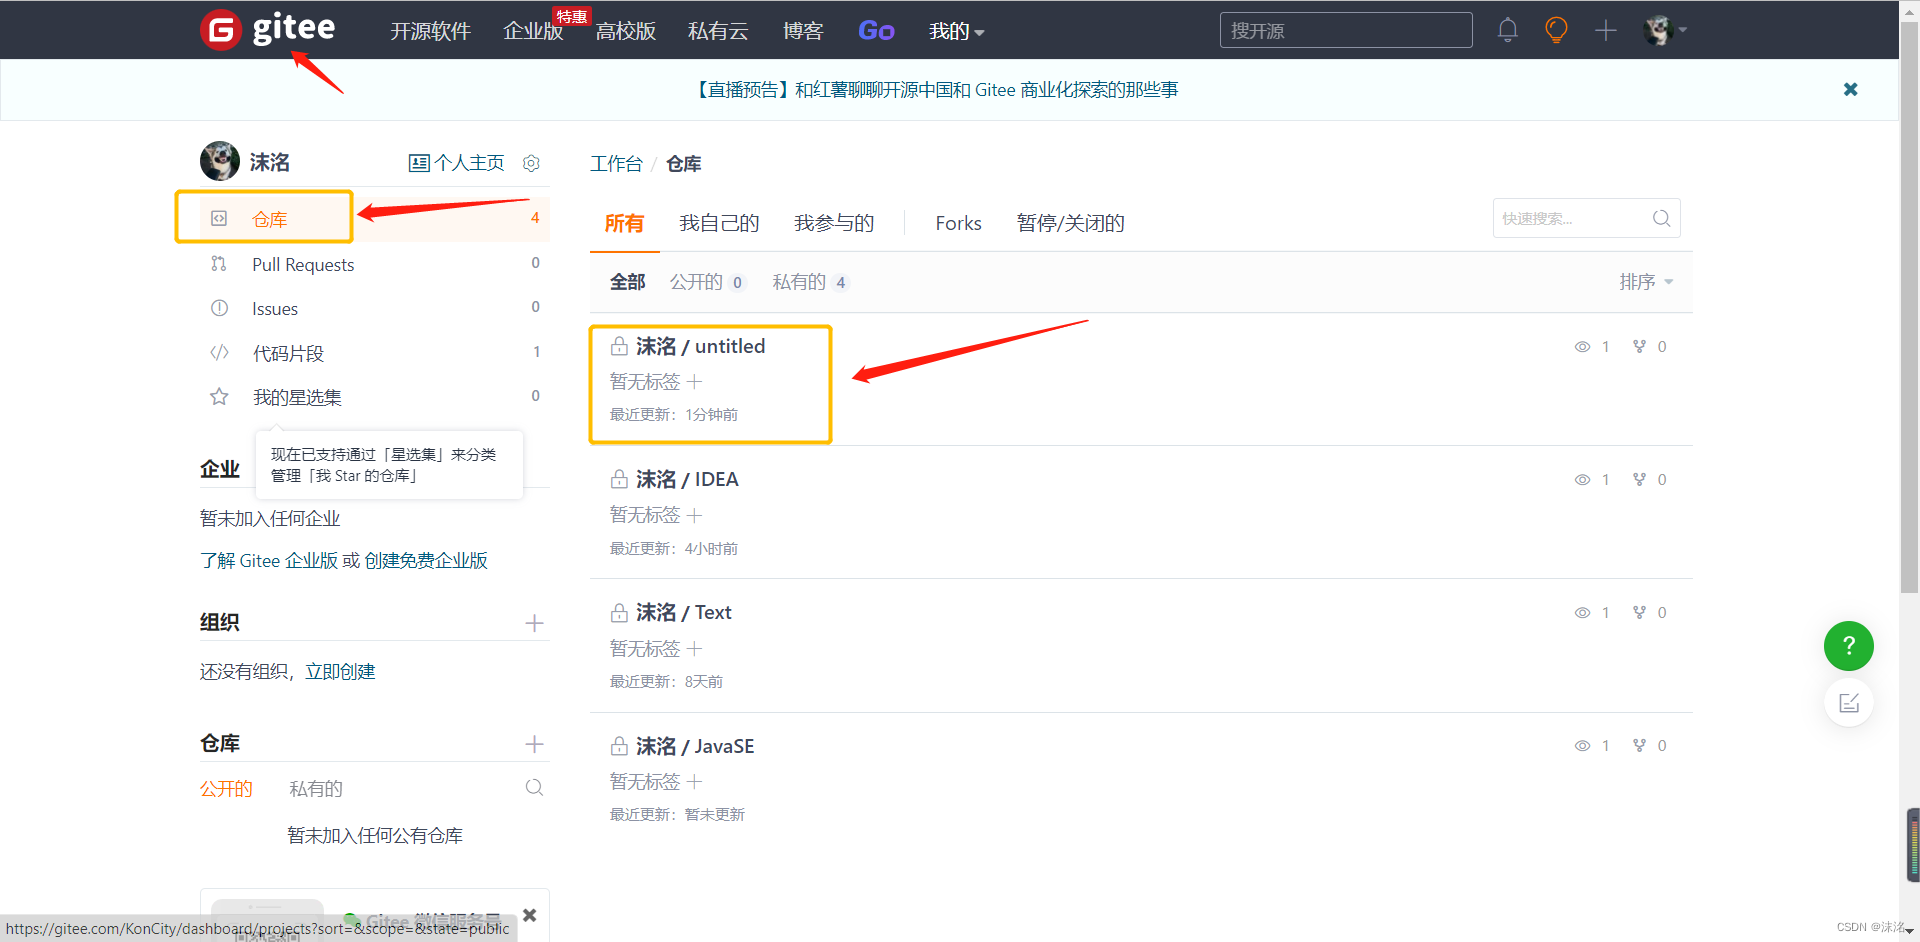Click the quick search magnifier icon

1661,218
